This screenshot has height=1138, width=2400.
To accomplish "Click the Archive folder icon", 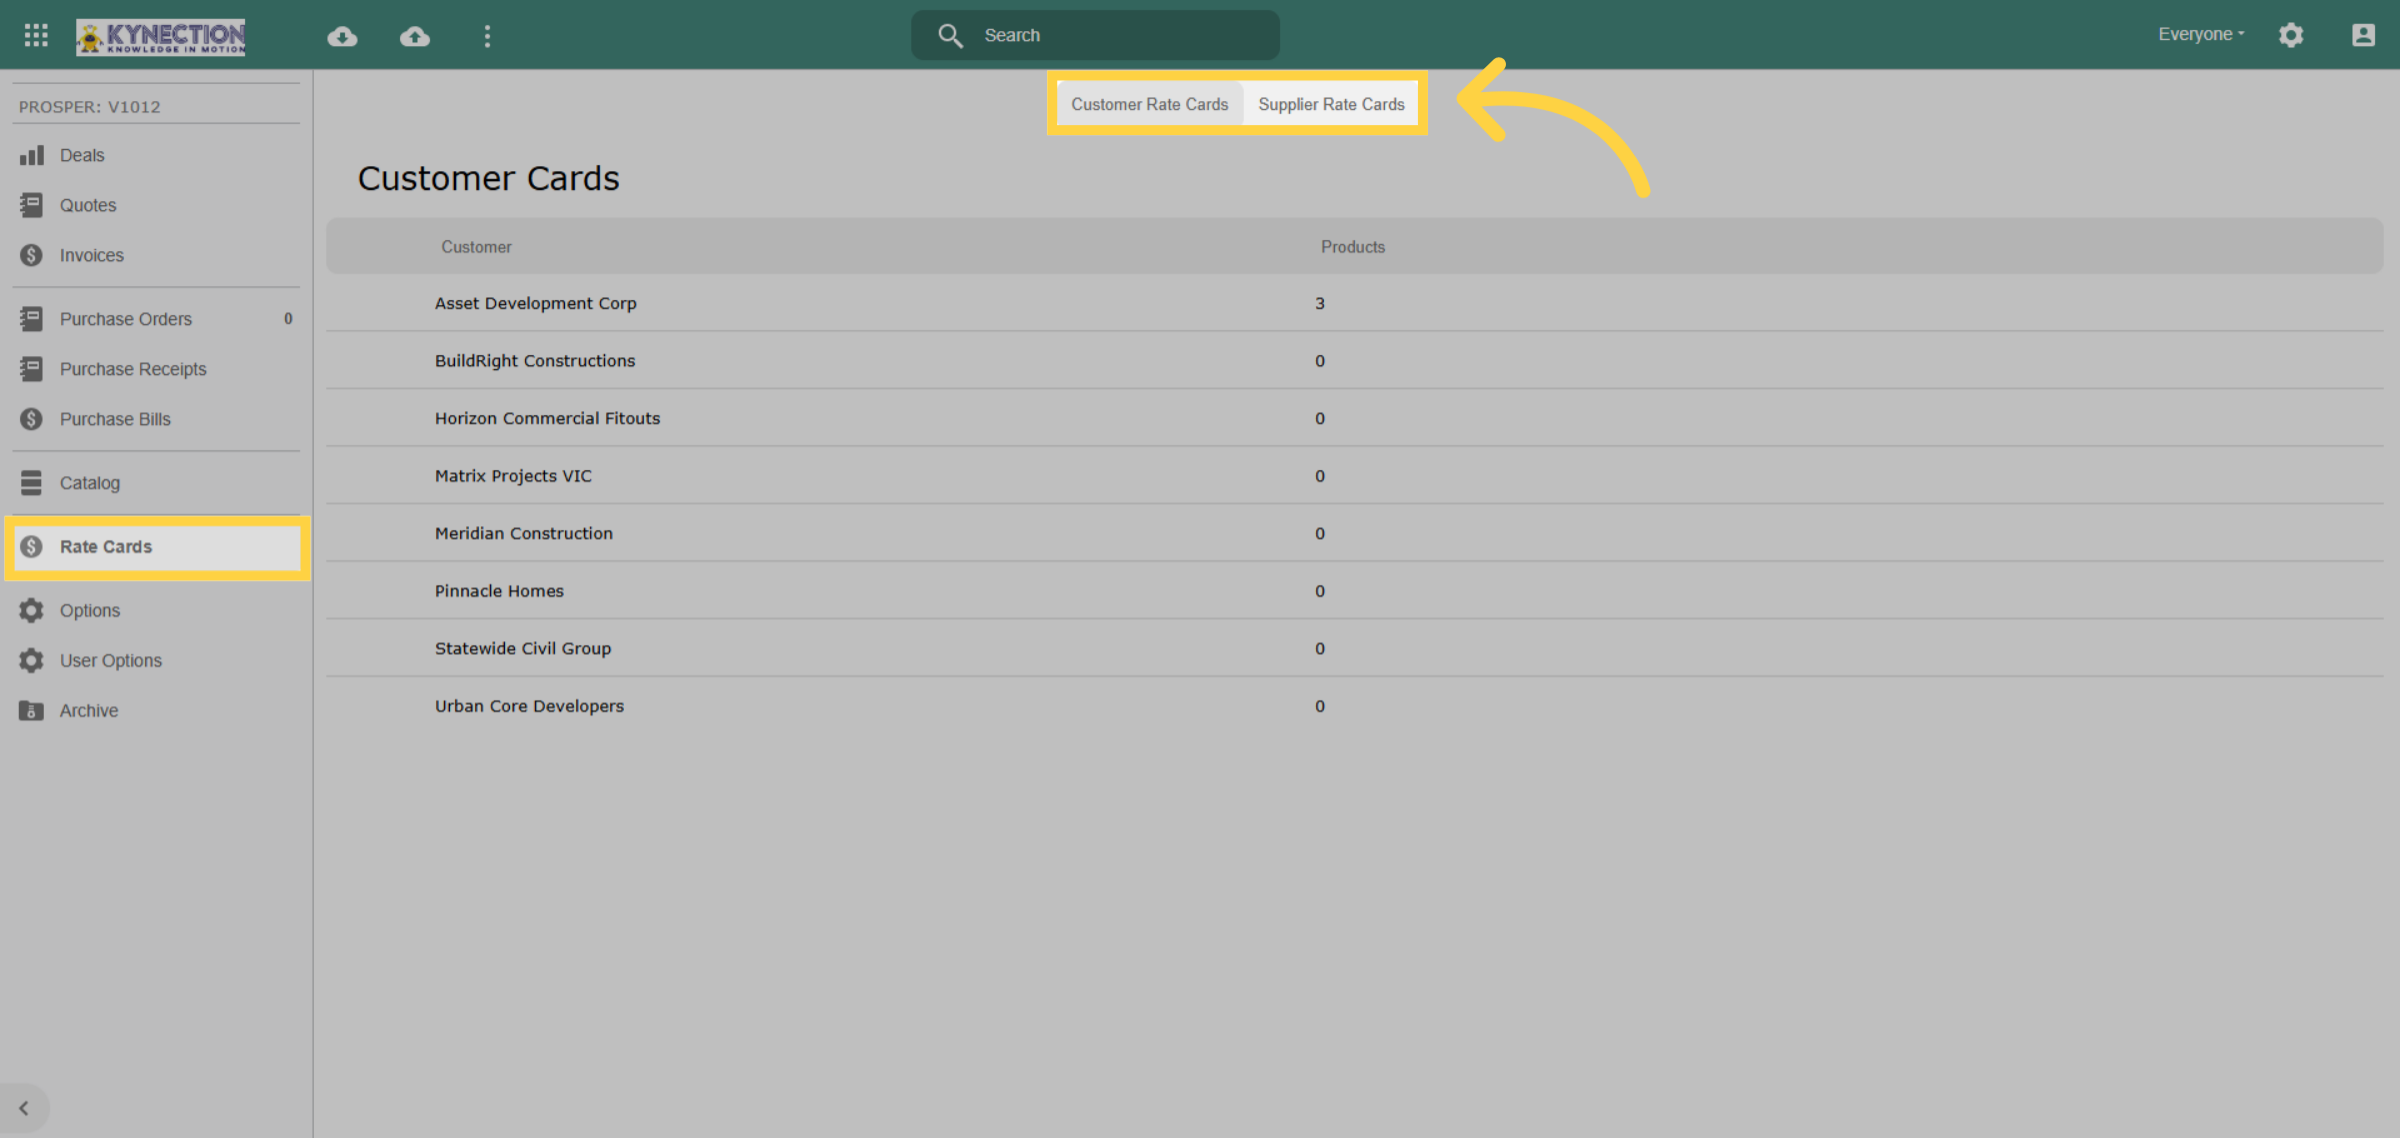I will pos(32,711).
